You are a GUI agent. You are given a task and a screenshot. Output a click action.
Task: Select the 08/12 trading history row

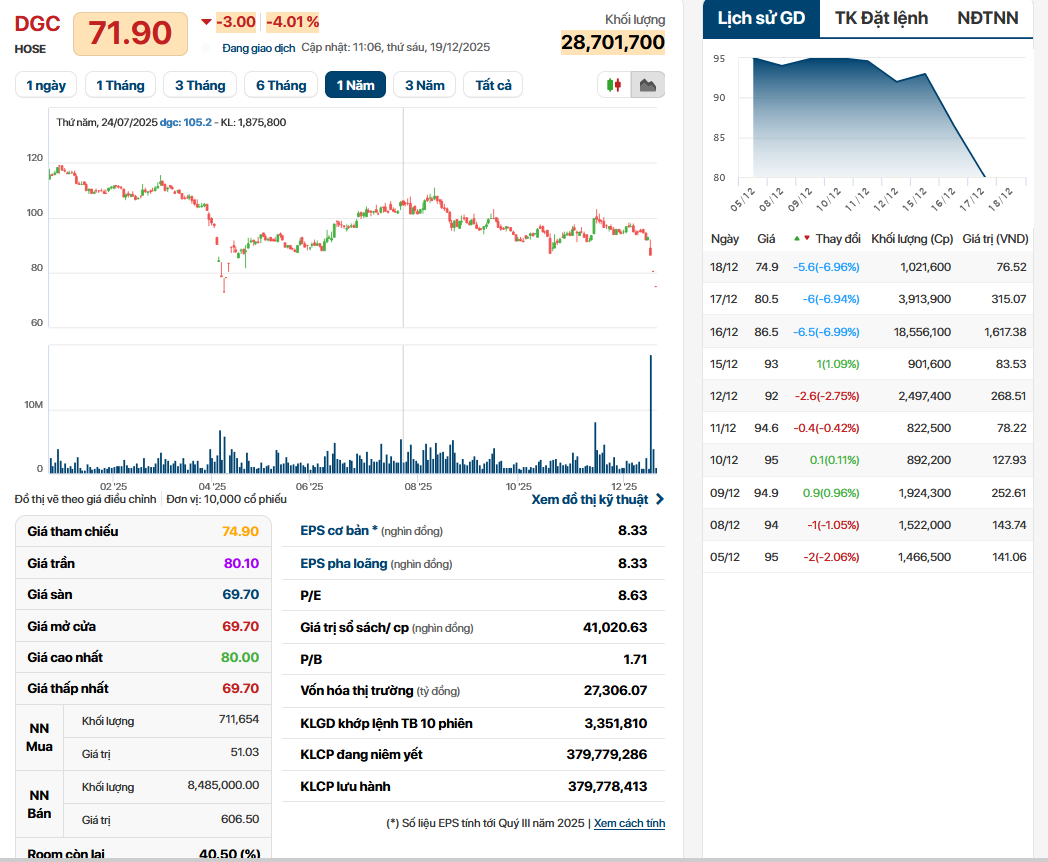(868, 525)
